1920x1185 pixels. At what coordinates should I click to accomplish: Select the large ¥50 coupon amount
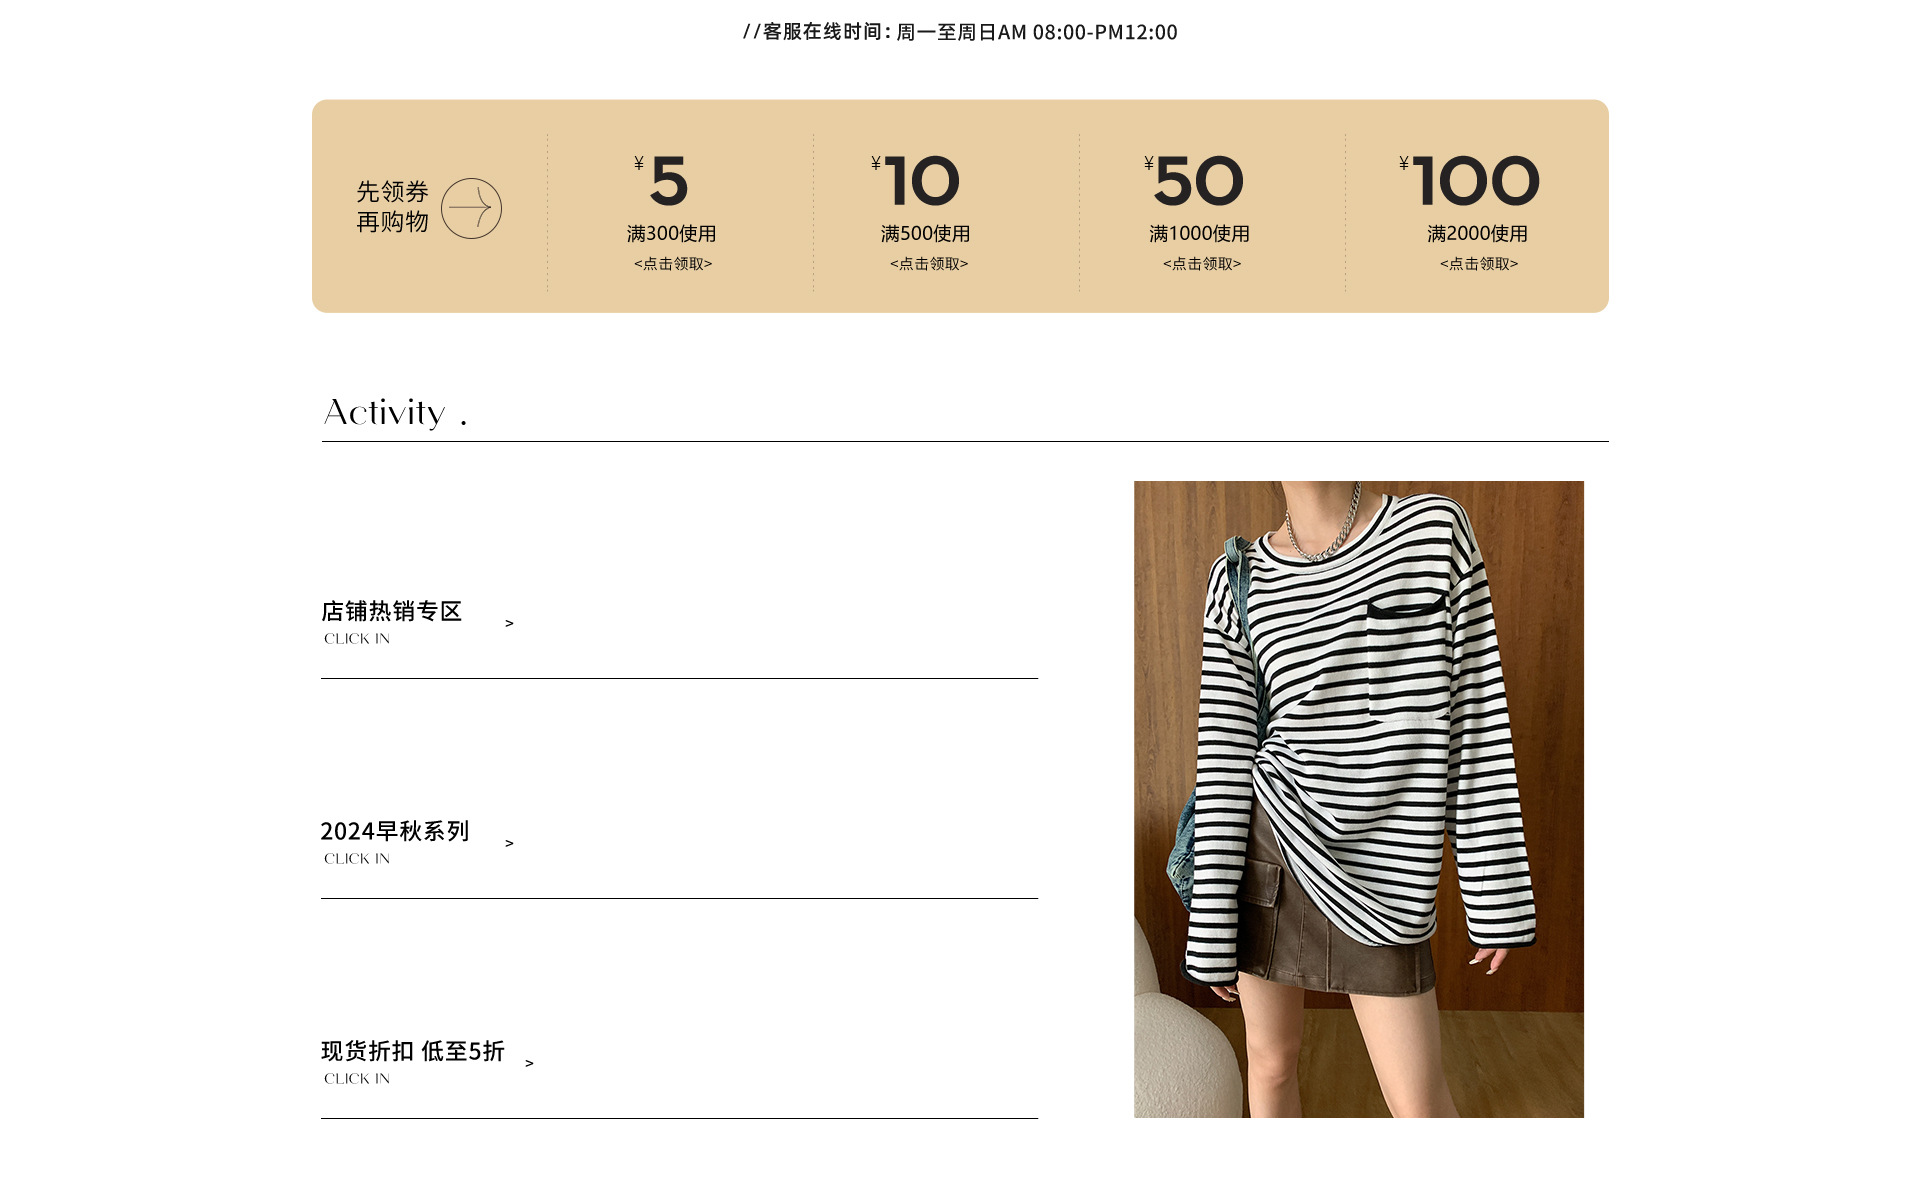pyautogui.click(x=1197, y=182)
